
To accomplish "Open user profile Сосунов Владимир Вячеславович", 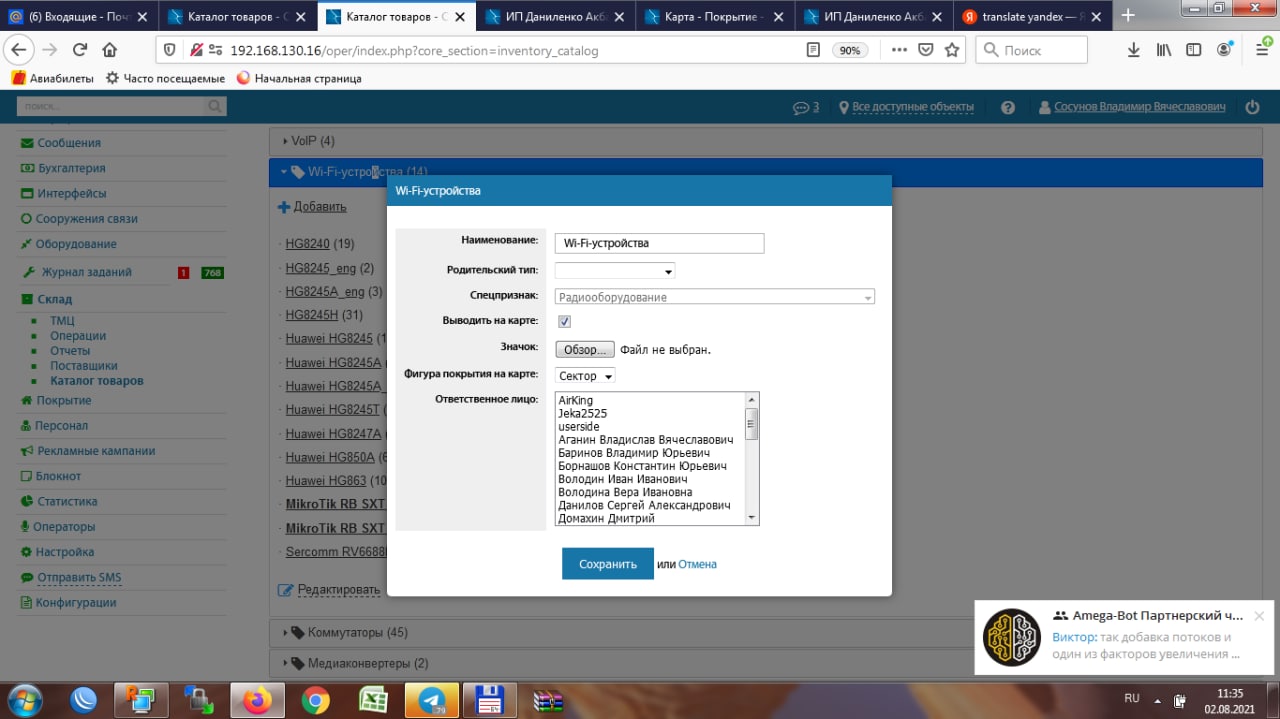I will [x=1139, y=107].
